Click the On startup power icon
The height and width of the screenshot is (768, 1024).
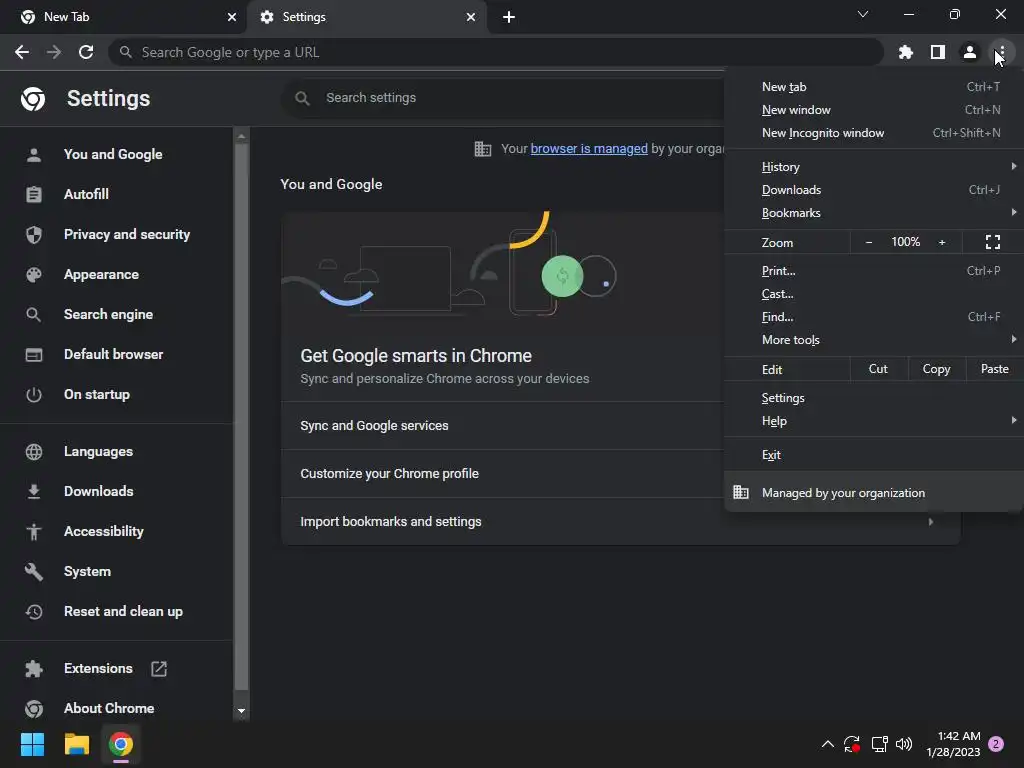tap(33, 395)
